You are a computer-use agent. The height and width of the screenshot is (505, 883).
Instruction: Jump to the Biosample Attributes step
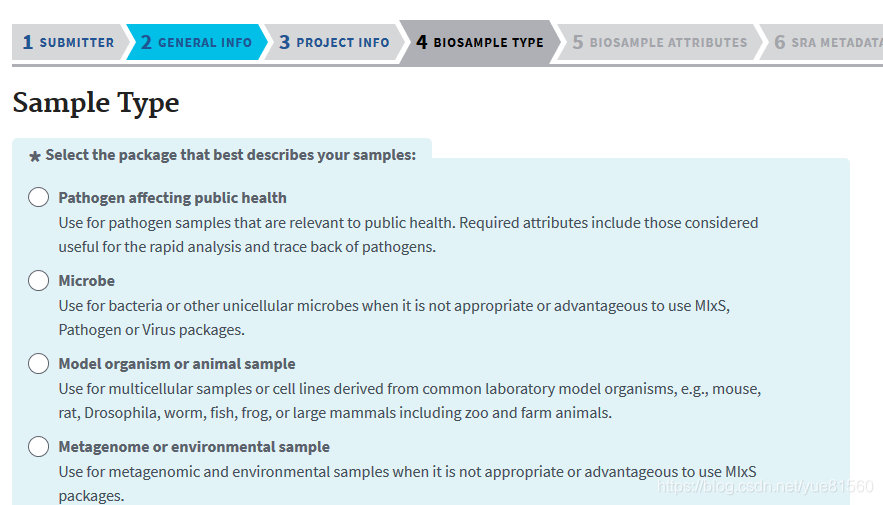[660, 42]
